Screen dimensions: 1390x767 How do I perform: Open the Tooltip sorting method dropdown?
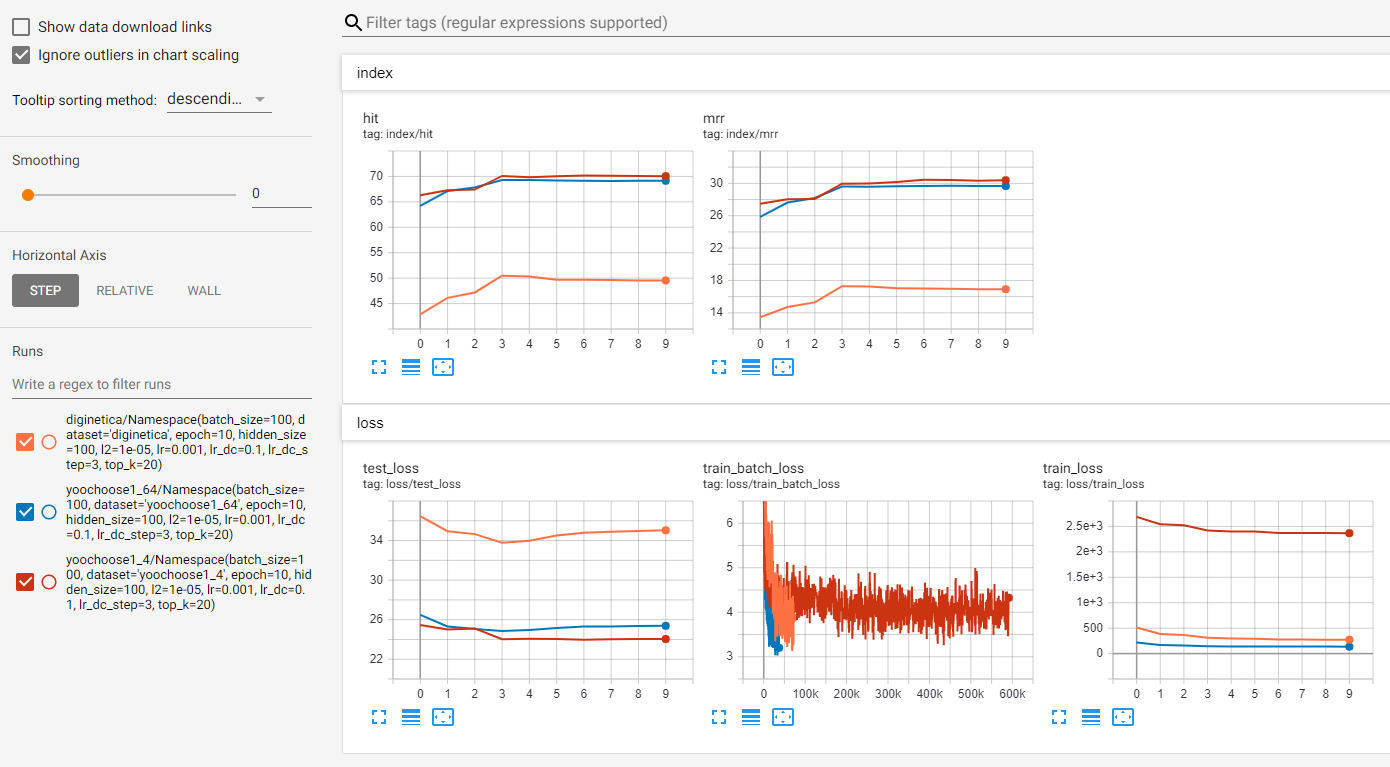point(219,99)
